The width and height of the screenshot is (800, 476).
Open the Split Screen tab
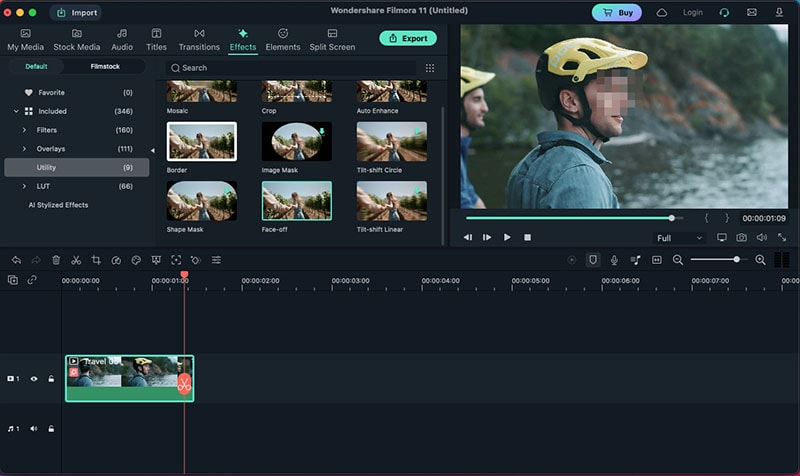(x=332, y=40)
